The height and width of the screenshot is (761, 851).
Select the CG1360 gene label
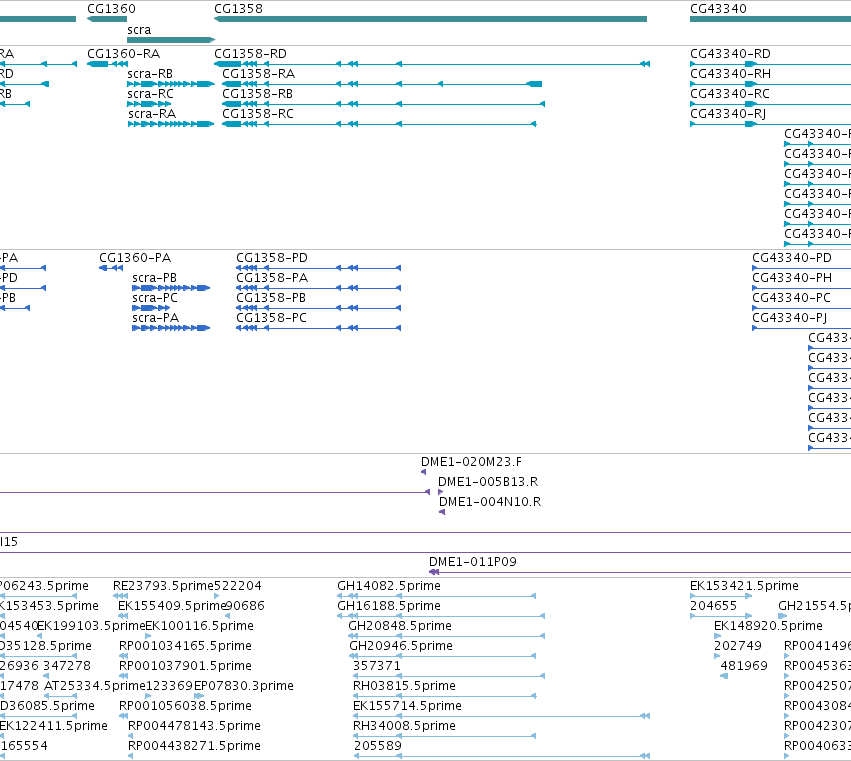click(111, 9)
